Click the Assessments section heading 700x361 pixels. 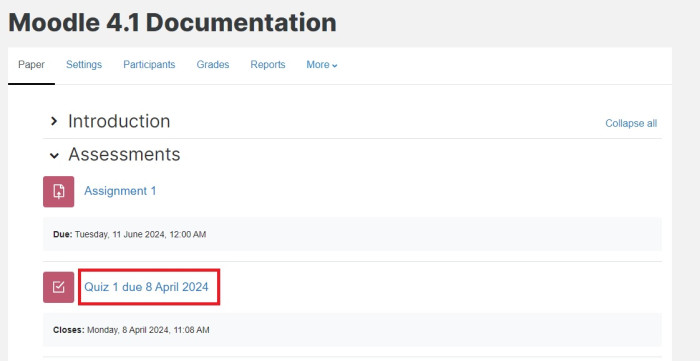(124, 154)
